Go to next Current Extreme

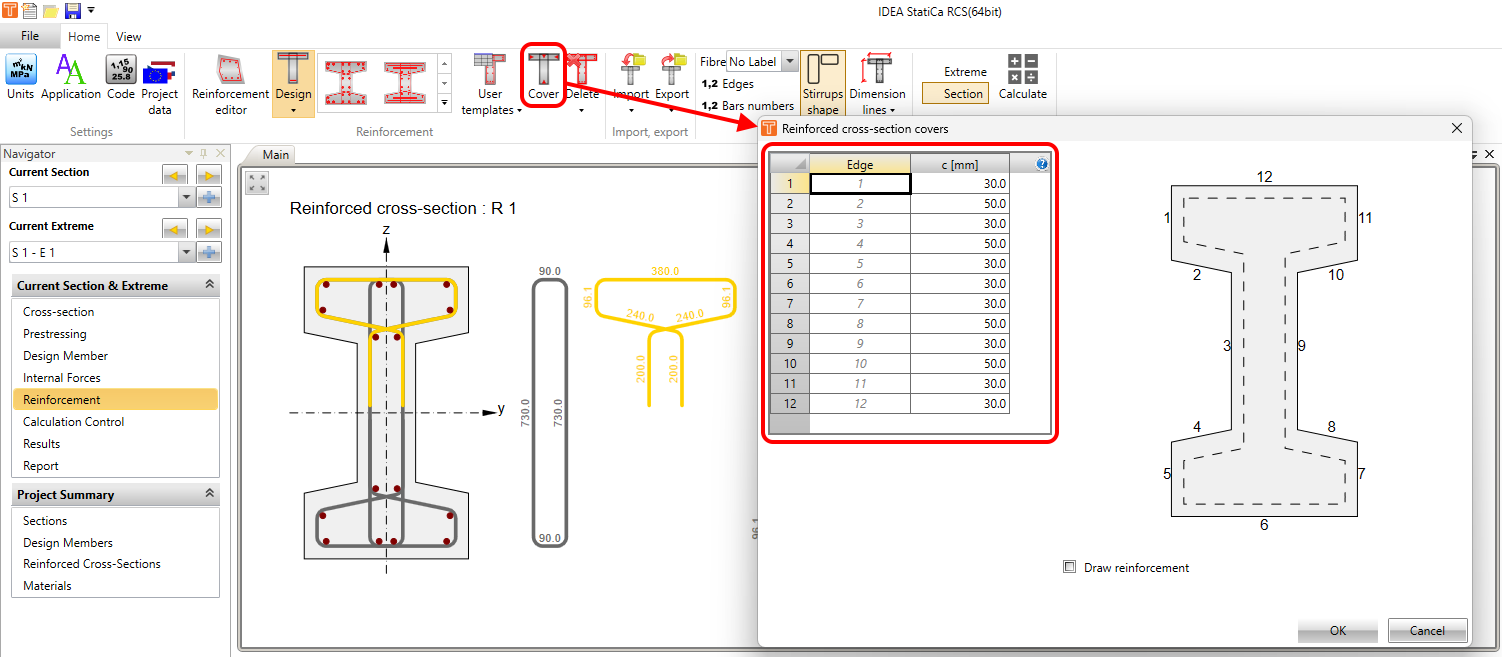coord(208,228)
